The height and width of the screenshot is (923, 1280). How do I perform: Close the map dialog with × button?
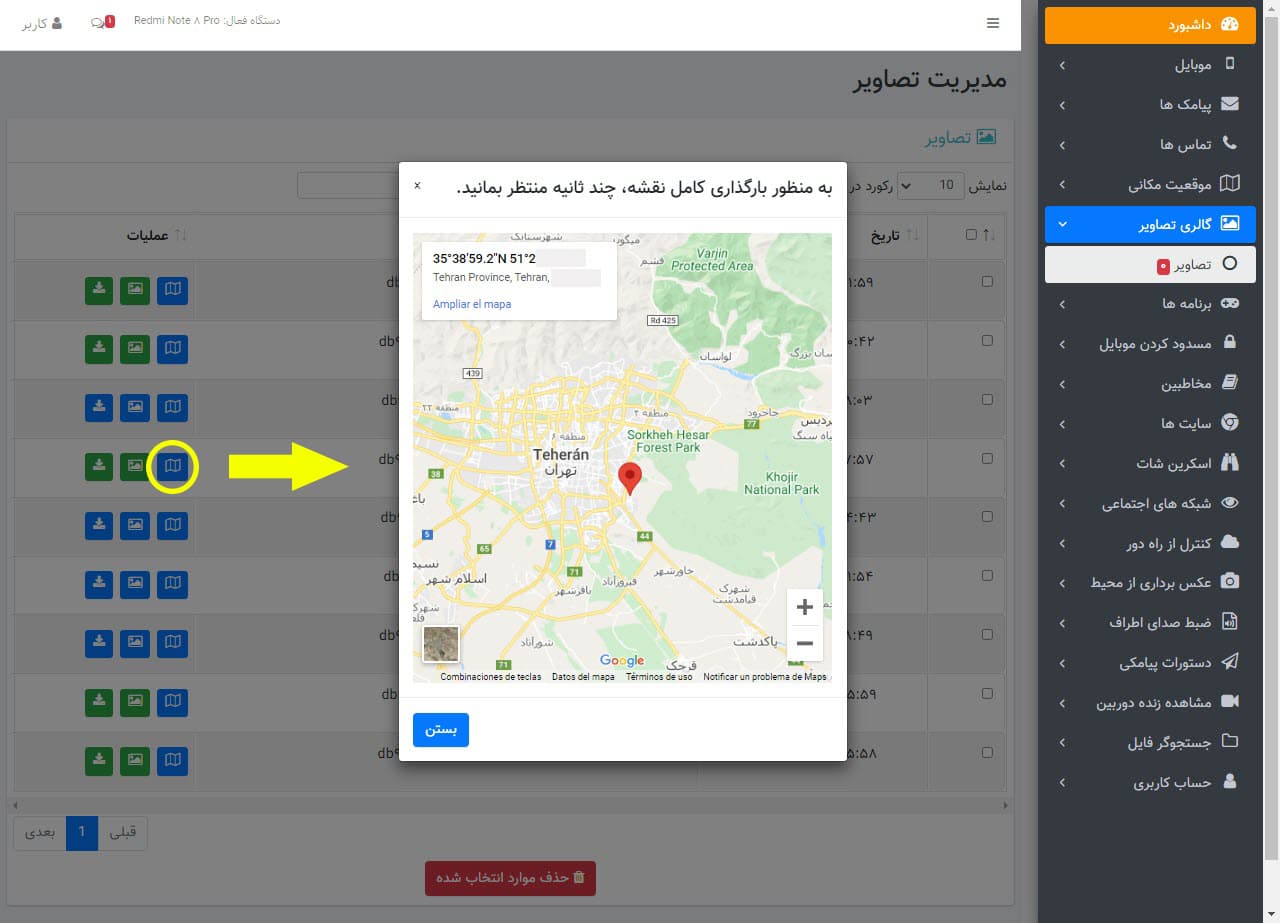(417, 186)
